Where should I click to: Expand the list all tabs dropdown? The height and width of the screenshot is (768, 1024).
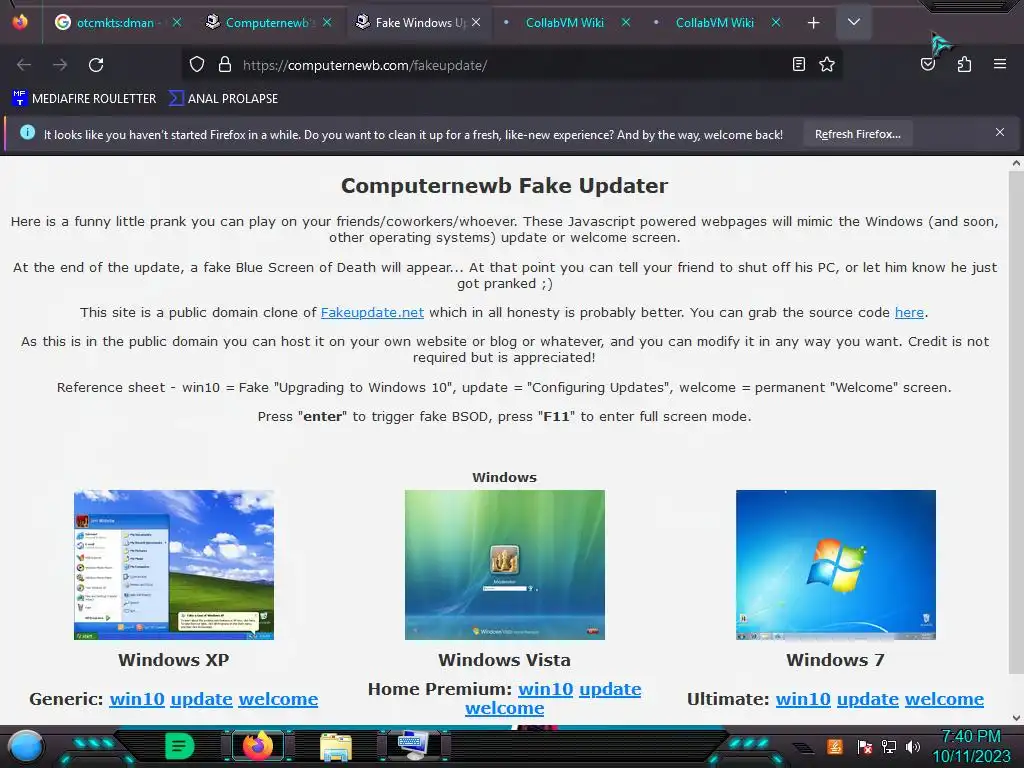coord(854,22)
